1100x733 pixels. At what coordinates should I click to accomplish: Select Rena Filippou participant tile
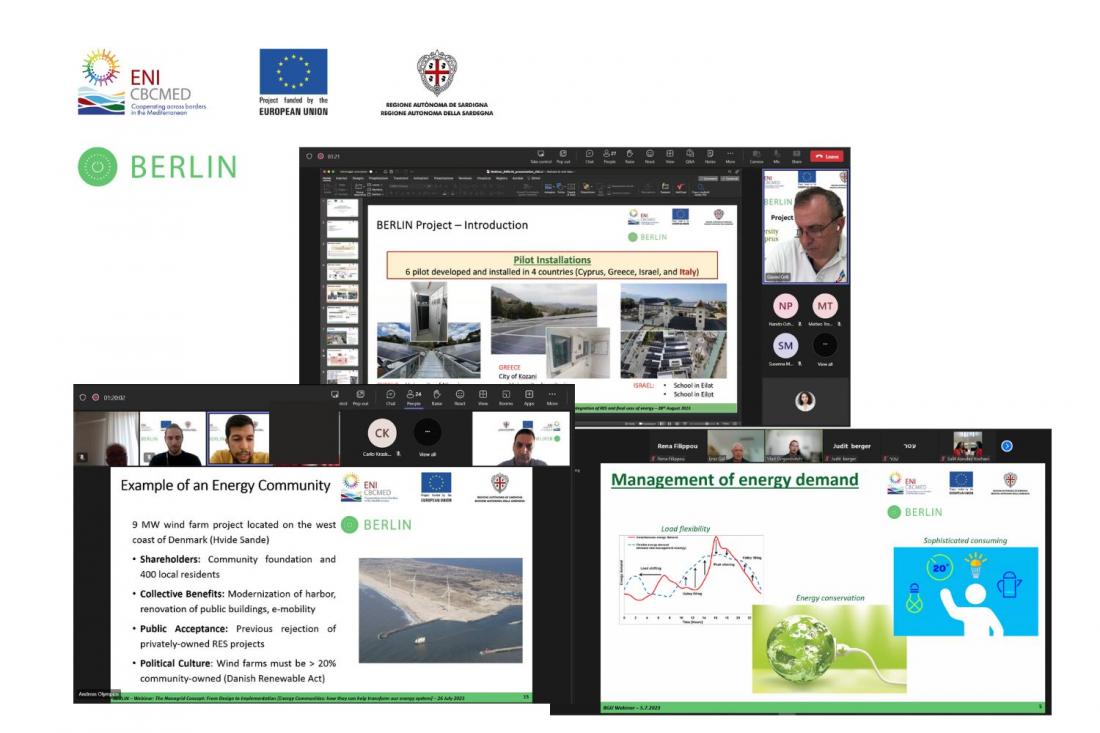tap(678, 447)
